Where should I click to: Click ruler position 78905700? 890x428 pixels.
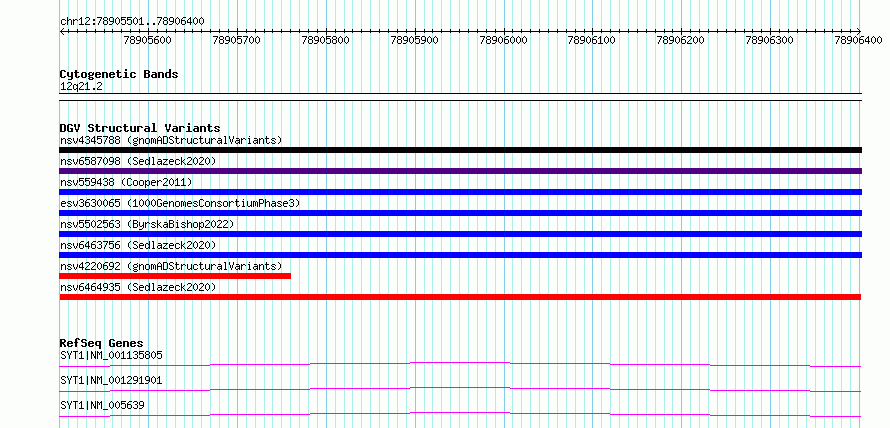pos(237,40)
